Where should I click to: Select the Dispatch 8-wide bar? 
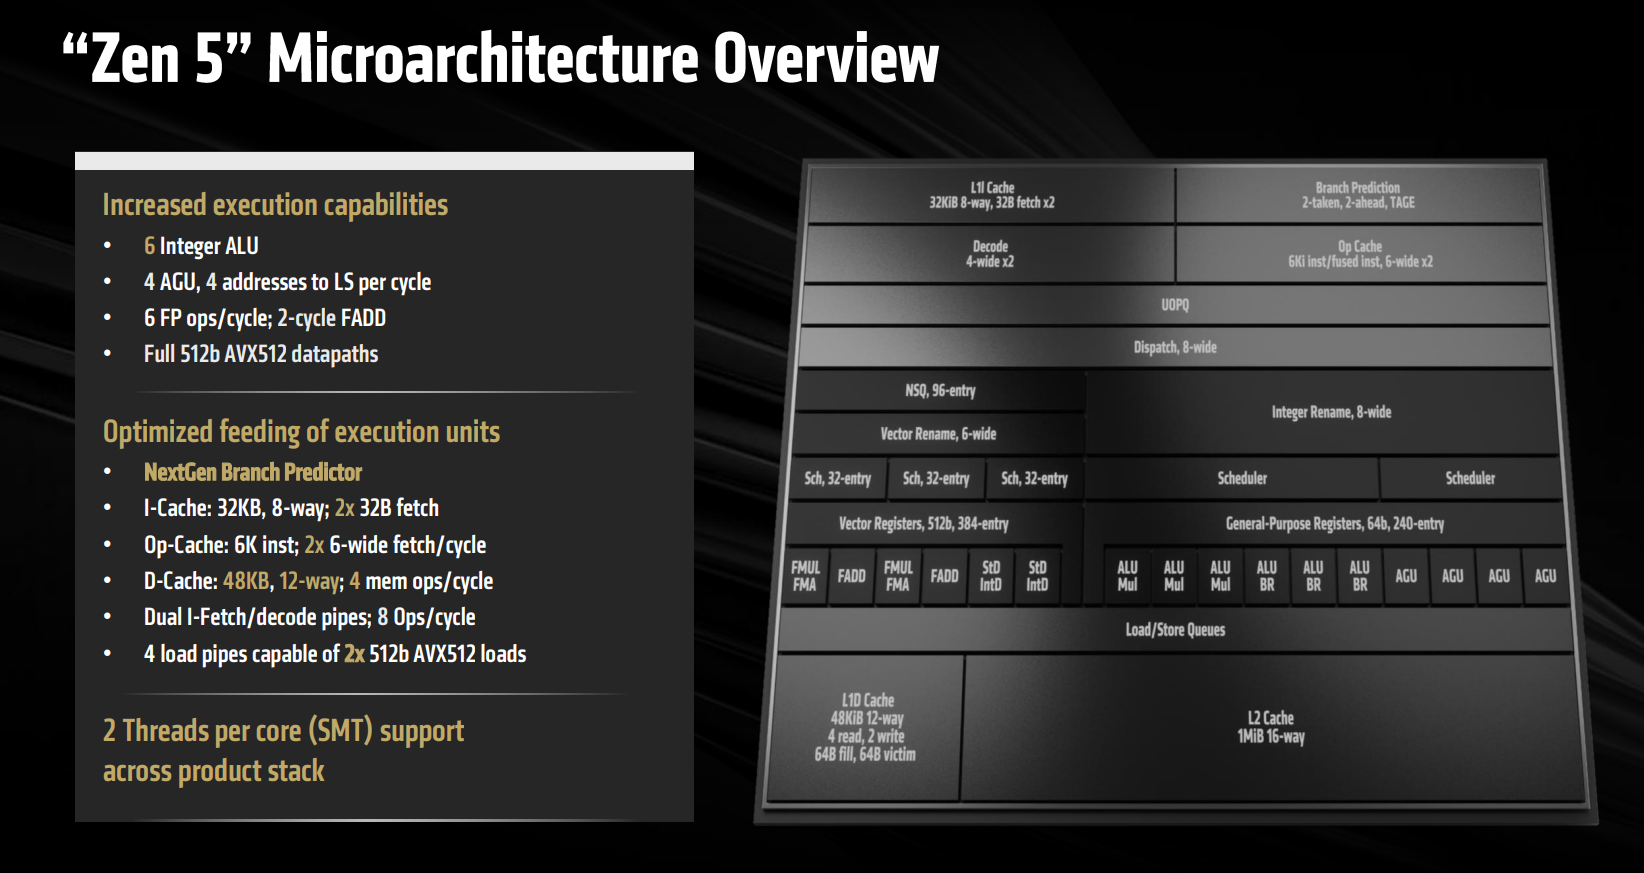pyautogui.click(x=1175, y=348)
